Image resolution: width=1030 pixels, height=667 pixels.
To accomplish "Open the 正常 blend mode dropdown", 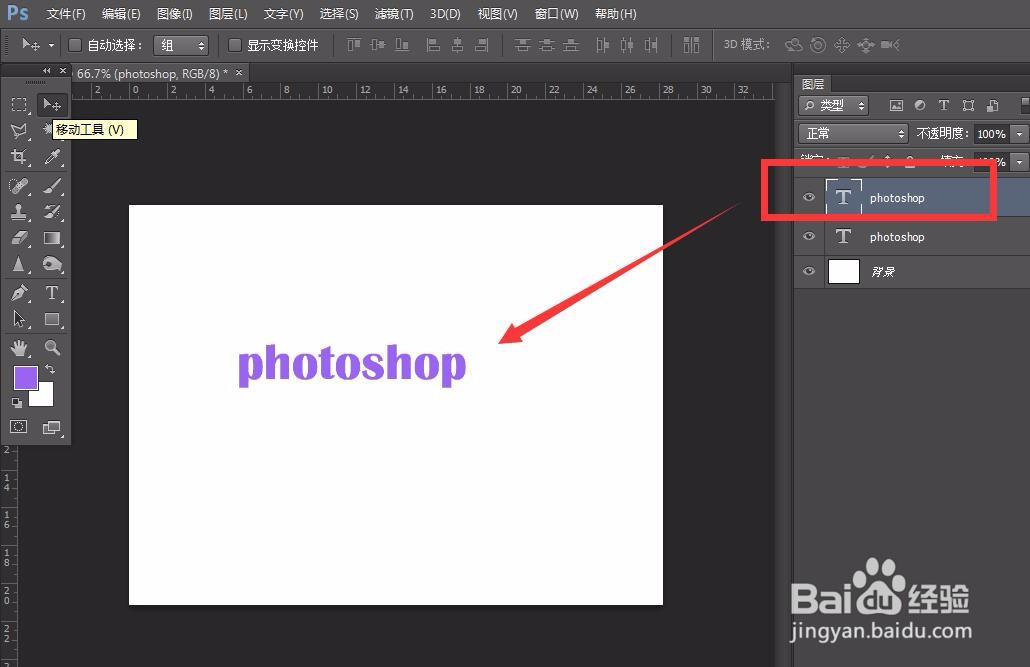I will click(853, 133).
